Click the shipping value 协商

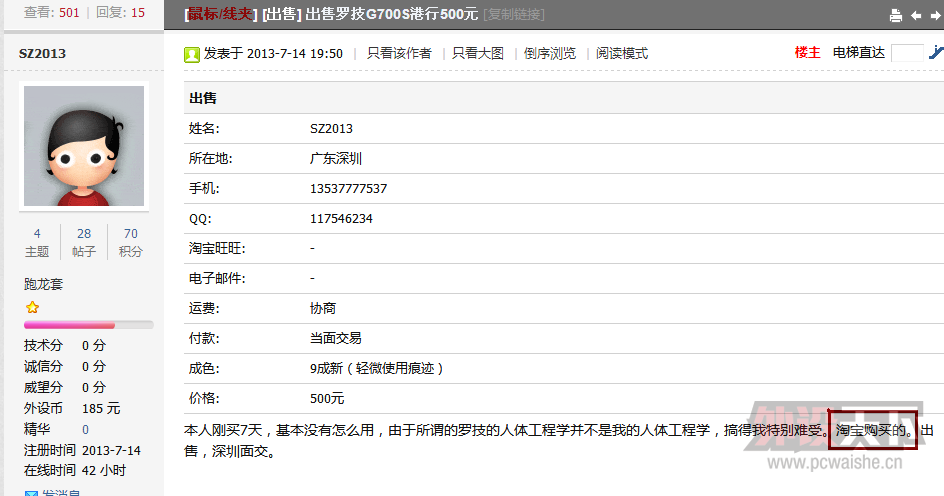(x=323, y=308)
